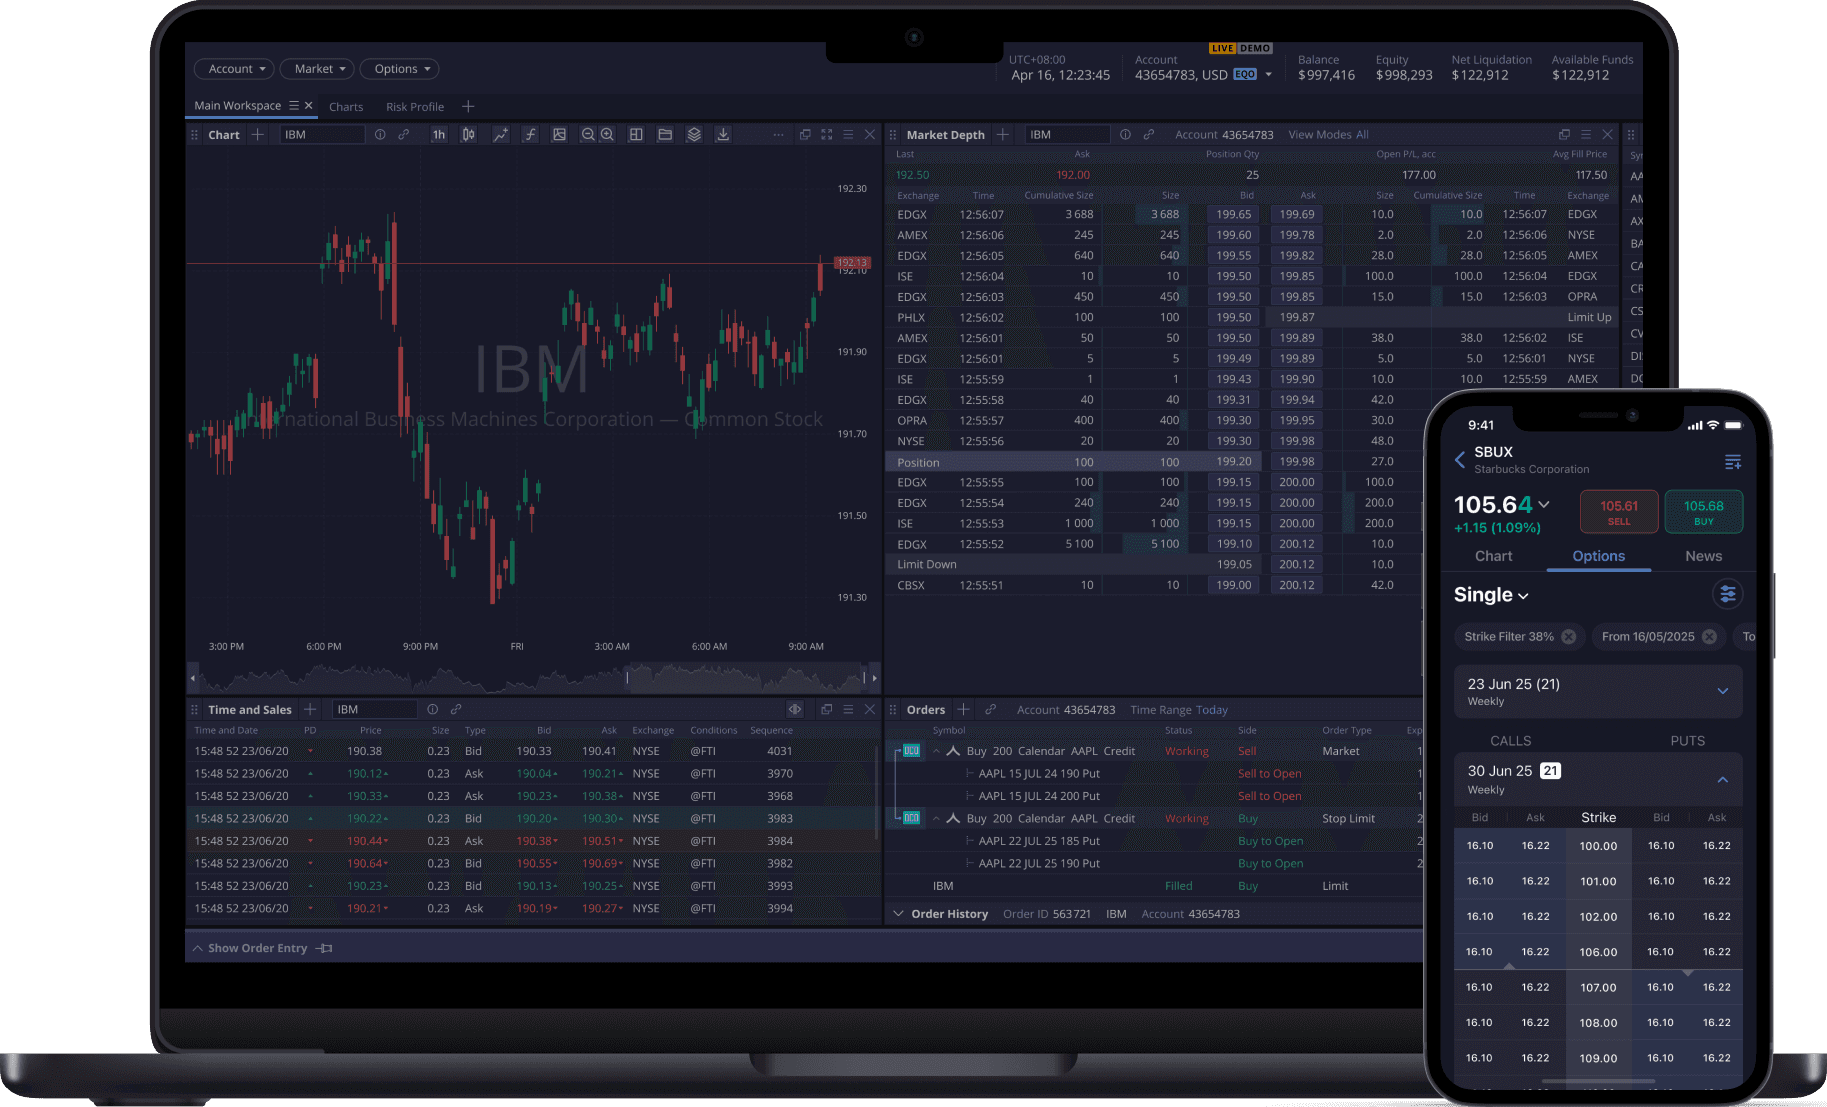Switch to the Charts workspace tab
Screen dimensions: 1827x1107
click(x=346, y=107)
